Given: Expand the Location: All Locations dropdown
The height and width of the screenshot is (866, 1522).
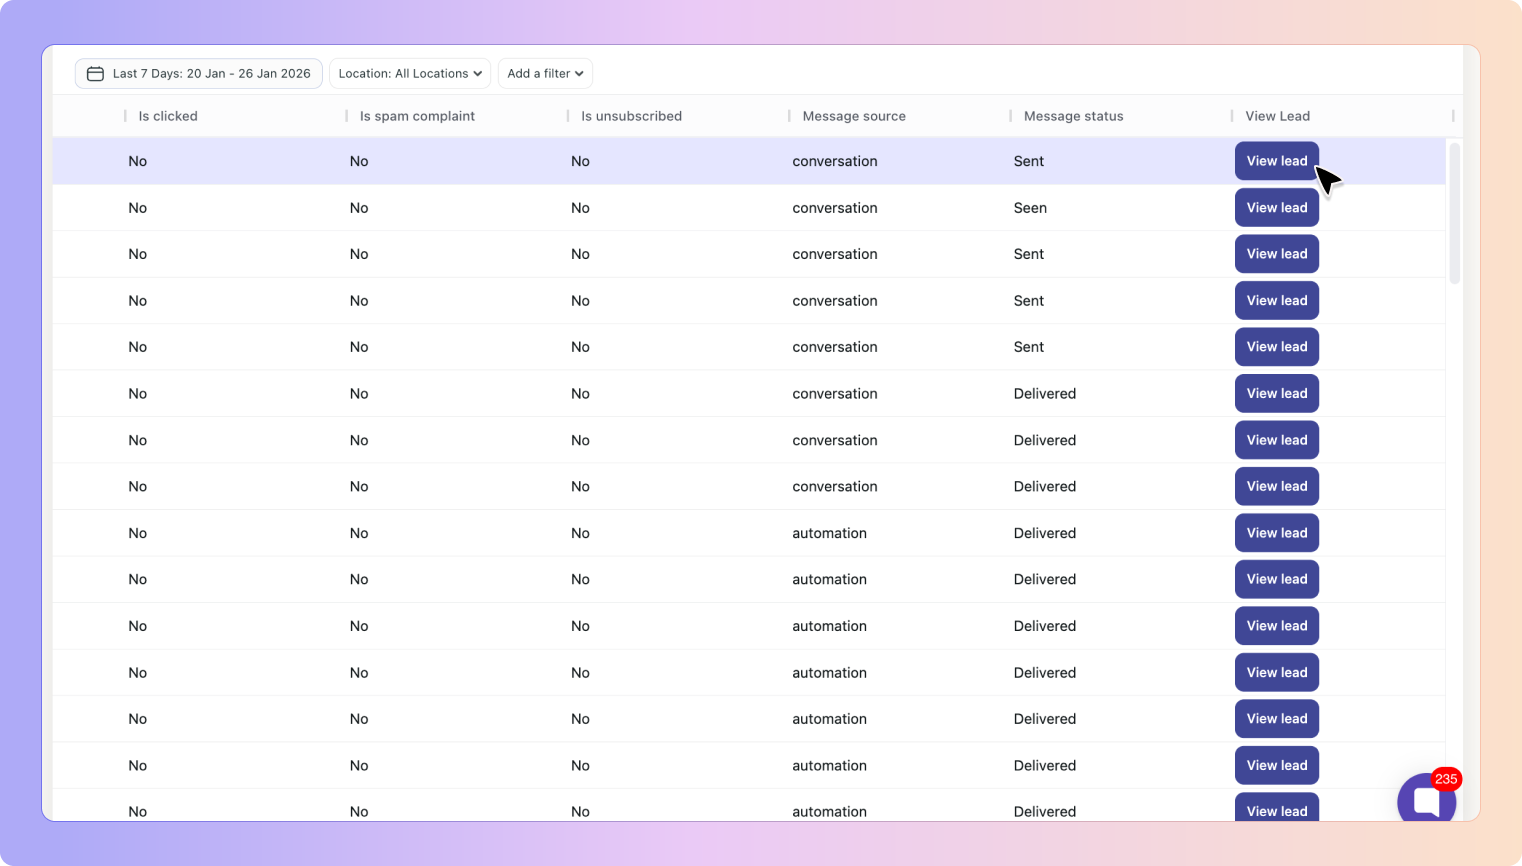Looking at the screenshot, I should [410, 74].
